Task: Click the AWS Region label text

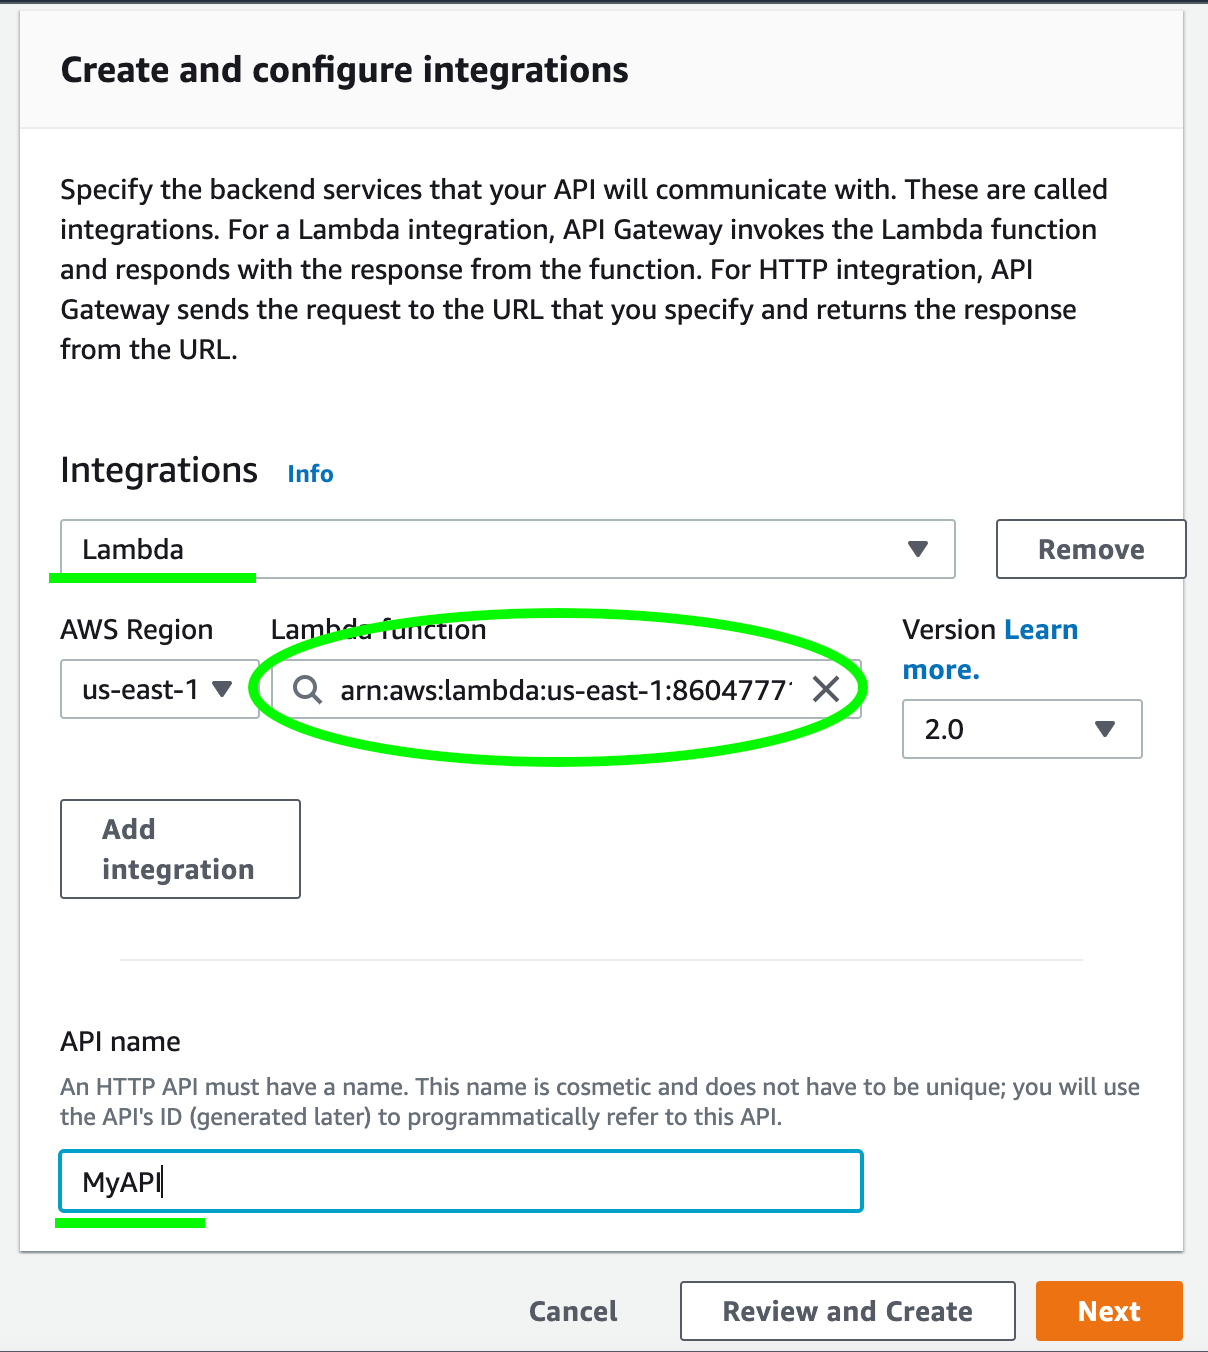Action: 136,630
